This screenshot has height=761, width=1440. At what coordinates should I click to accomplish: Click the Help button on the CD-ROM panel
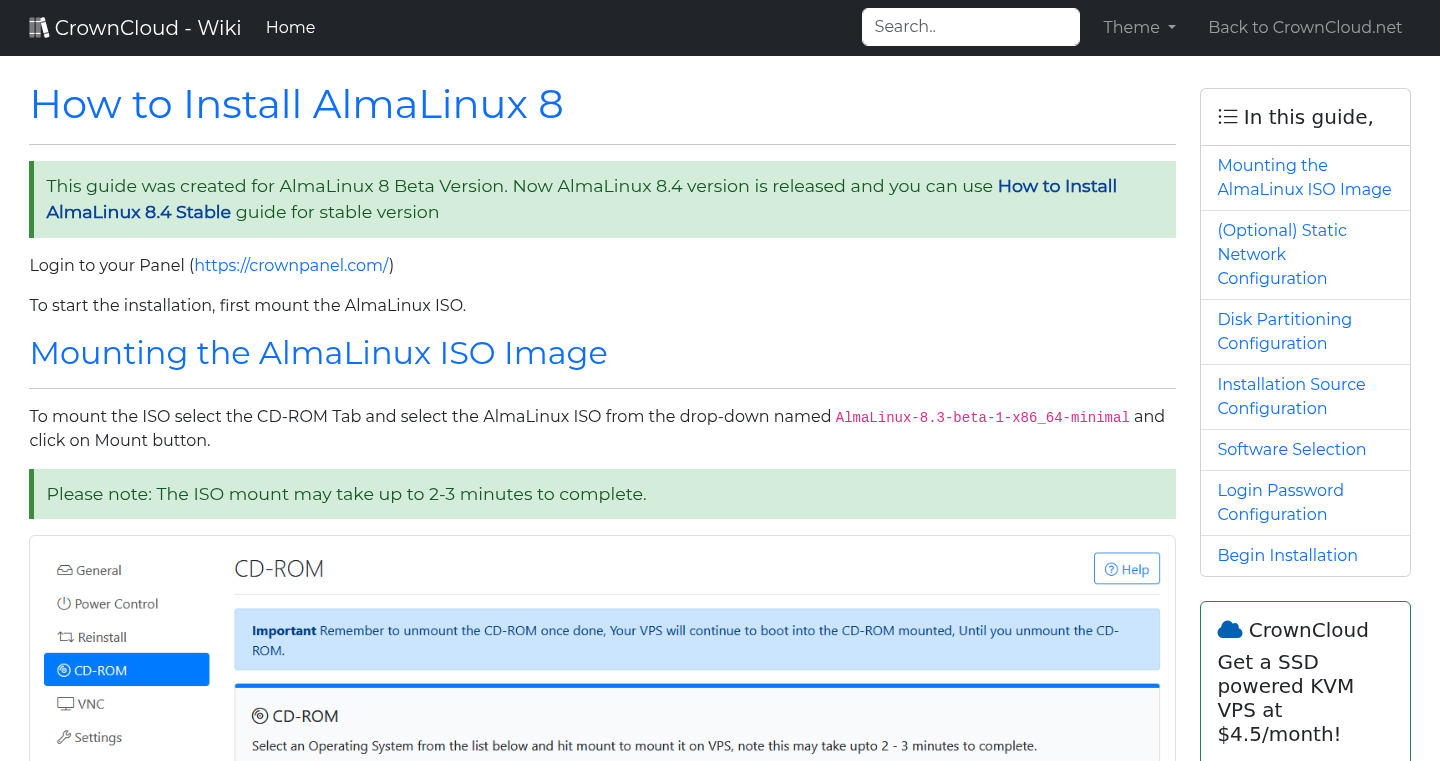(1126, 568)
